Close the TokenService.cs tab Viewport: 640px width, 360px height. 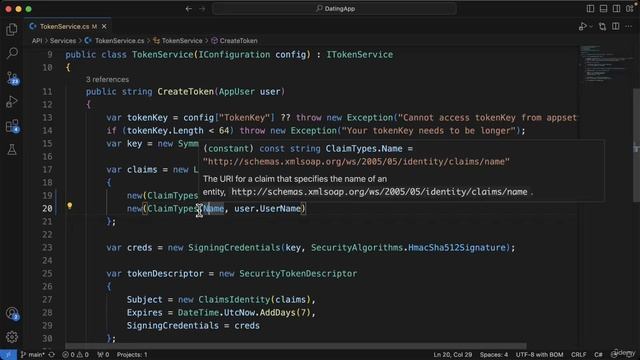104,27
